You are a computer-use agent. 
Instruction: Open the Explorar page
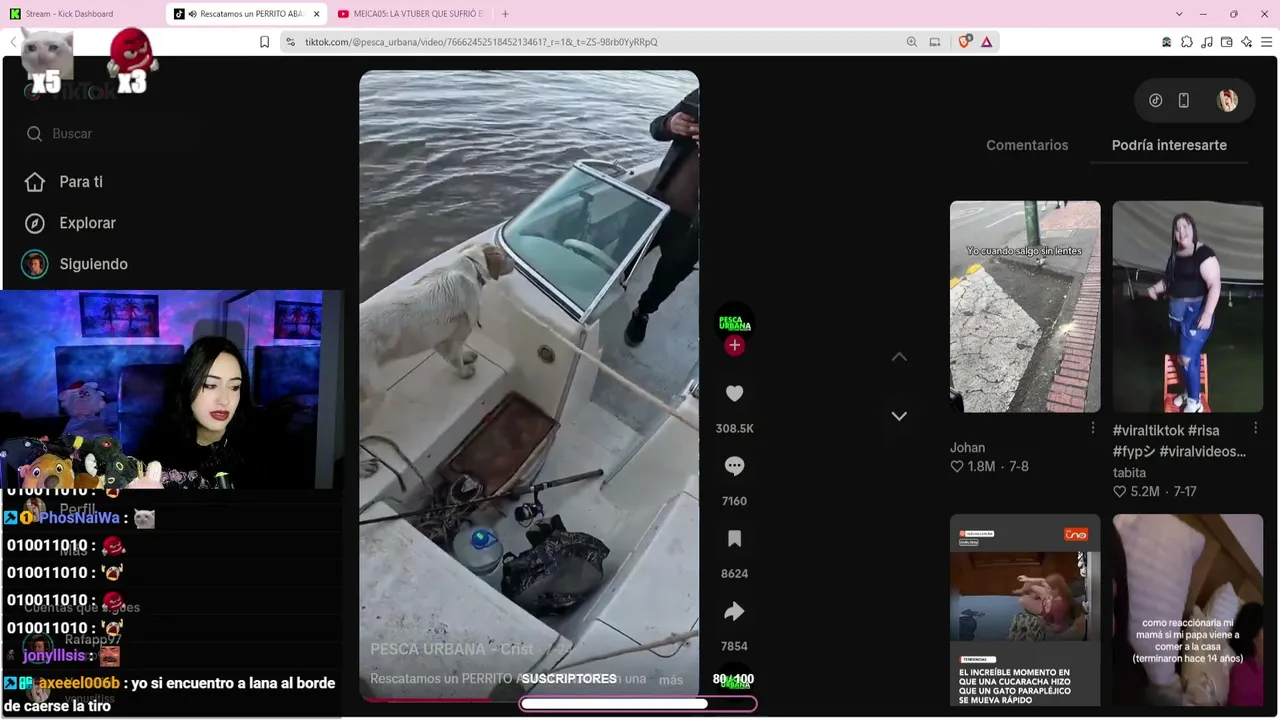[88, 223]
